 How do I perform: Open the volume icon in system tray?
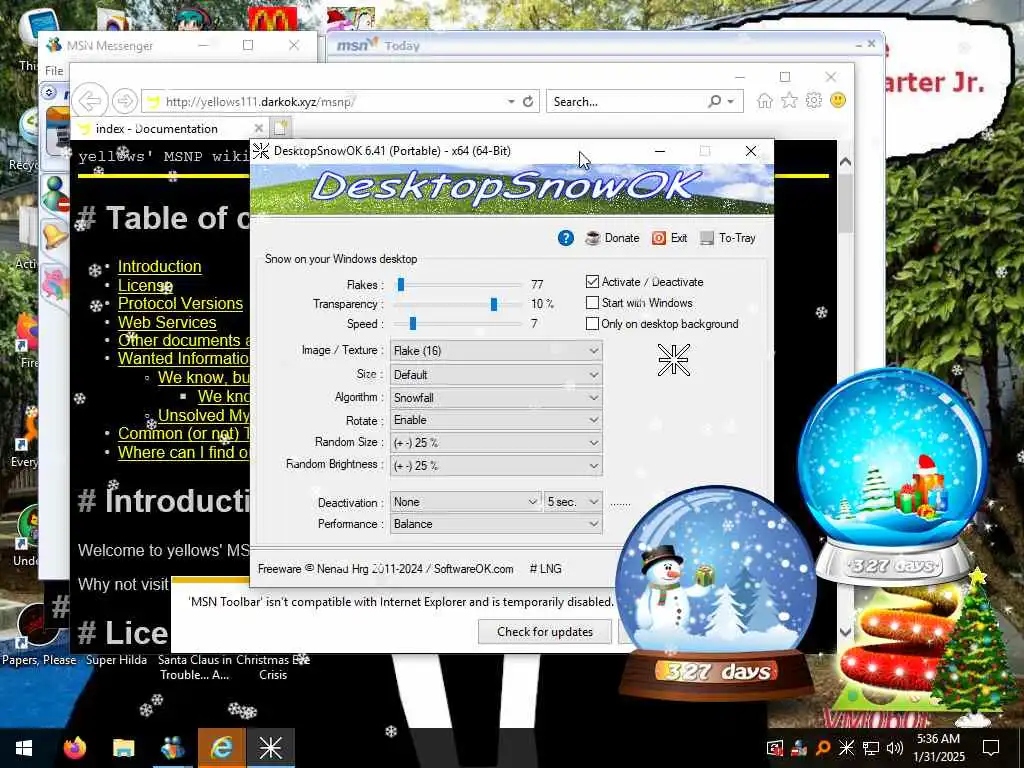point(895,748)
